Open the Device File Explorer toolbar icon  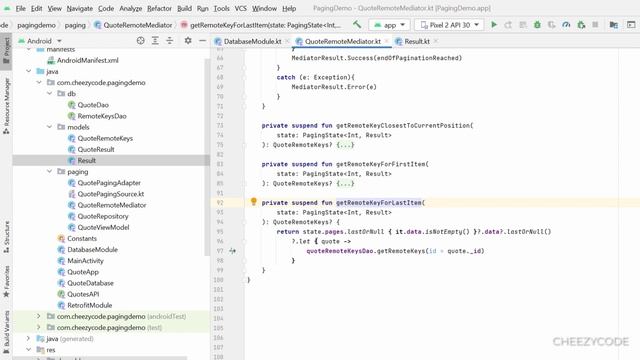613,25
